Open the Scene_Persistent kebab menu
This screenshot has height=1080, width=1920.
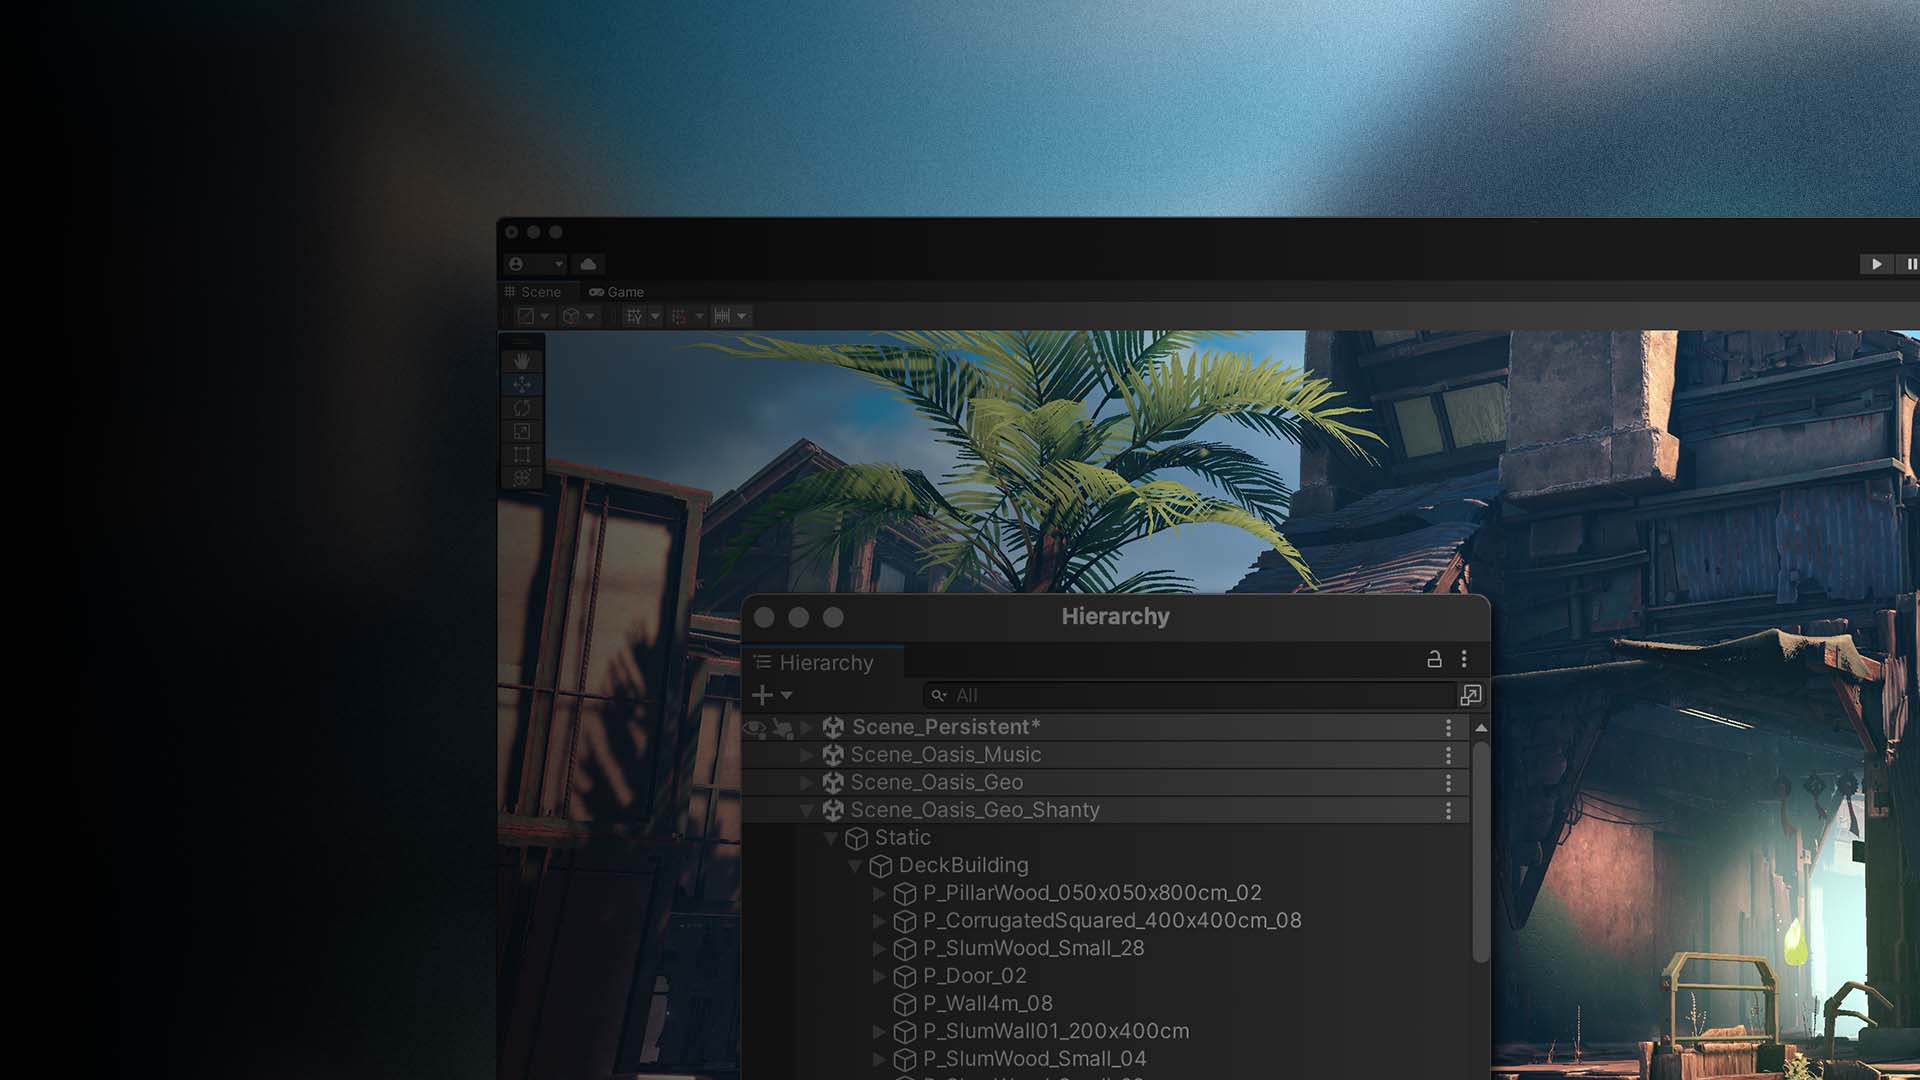pyautogui.click(x=1447, y=727)
